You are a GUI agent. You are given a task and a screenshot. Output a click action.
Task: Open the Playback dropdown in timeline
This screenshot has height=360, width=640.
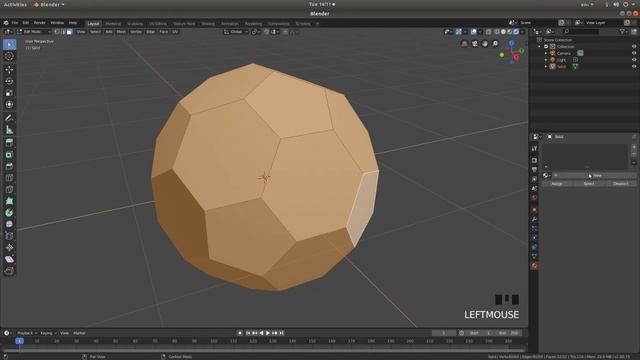[27, 333]
